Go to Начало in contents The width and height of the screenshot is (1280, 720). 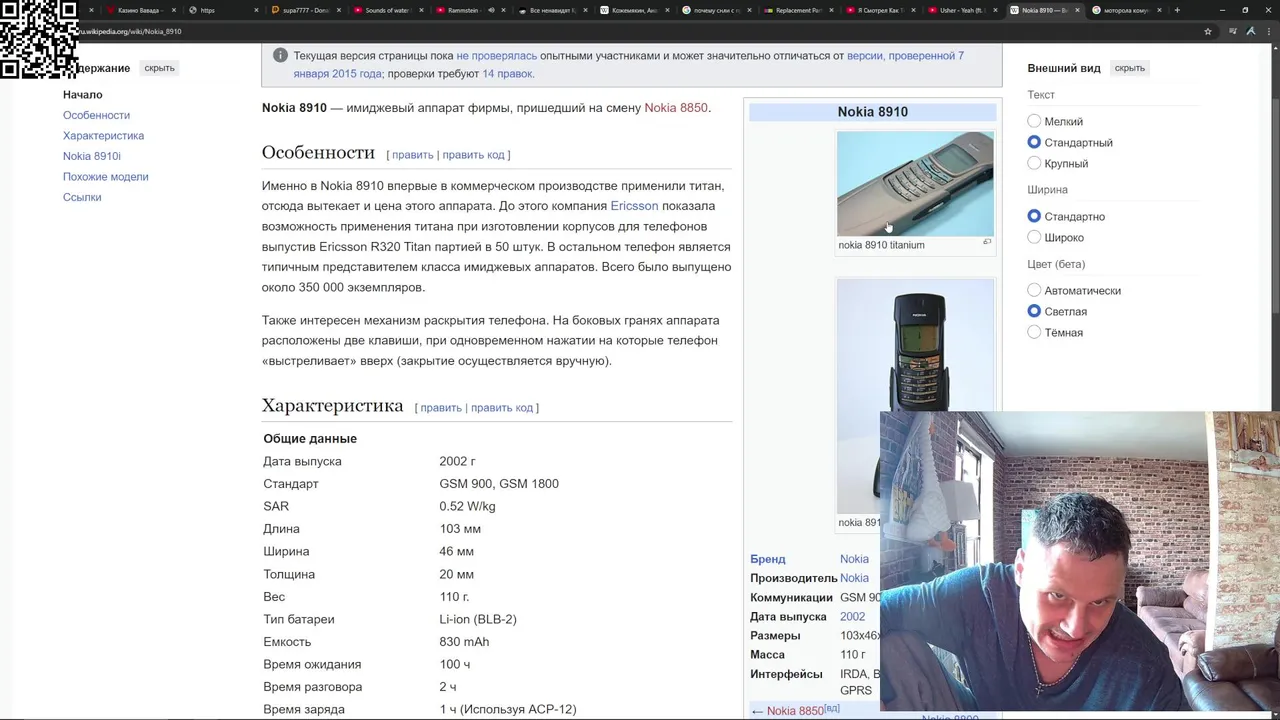click(x=83, y=95)
